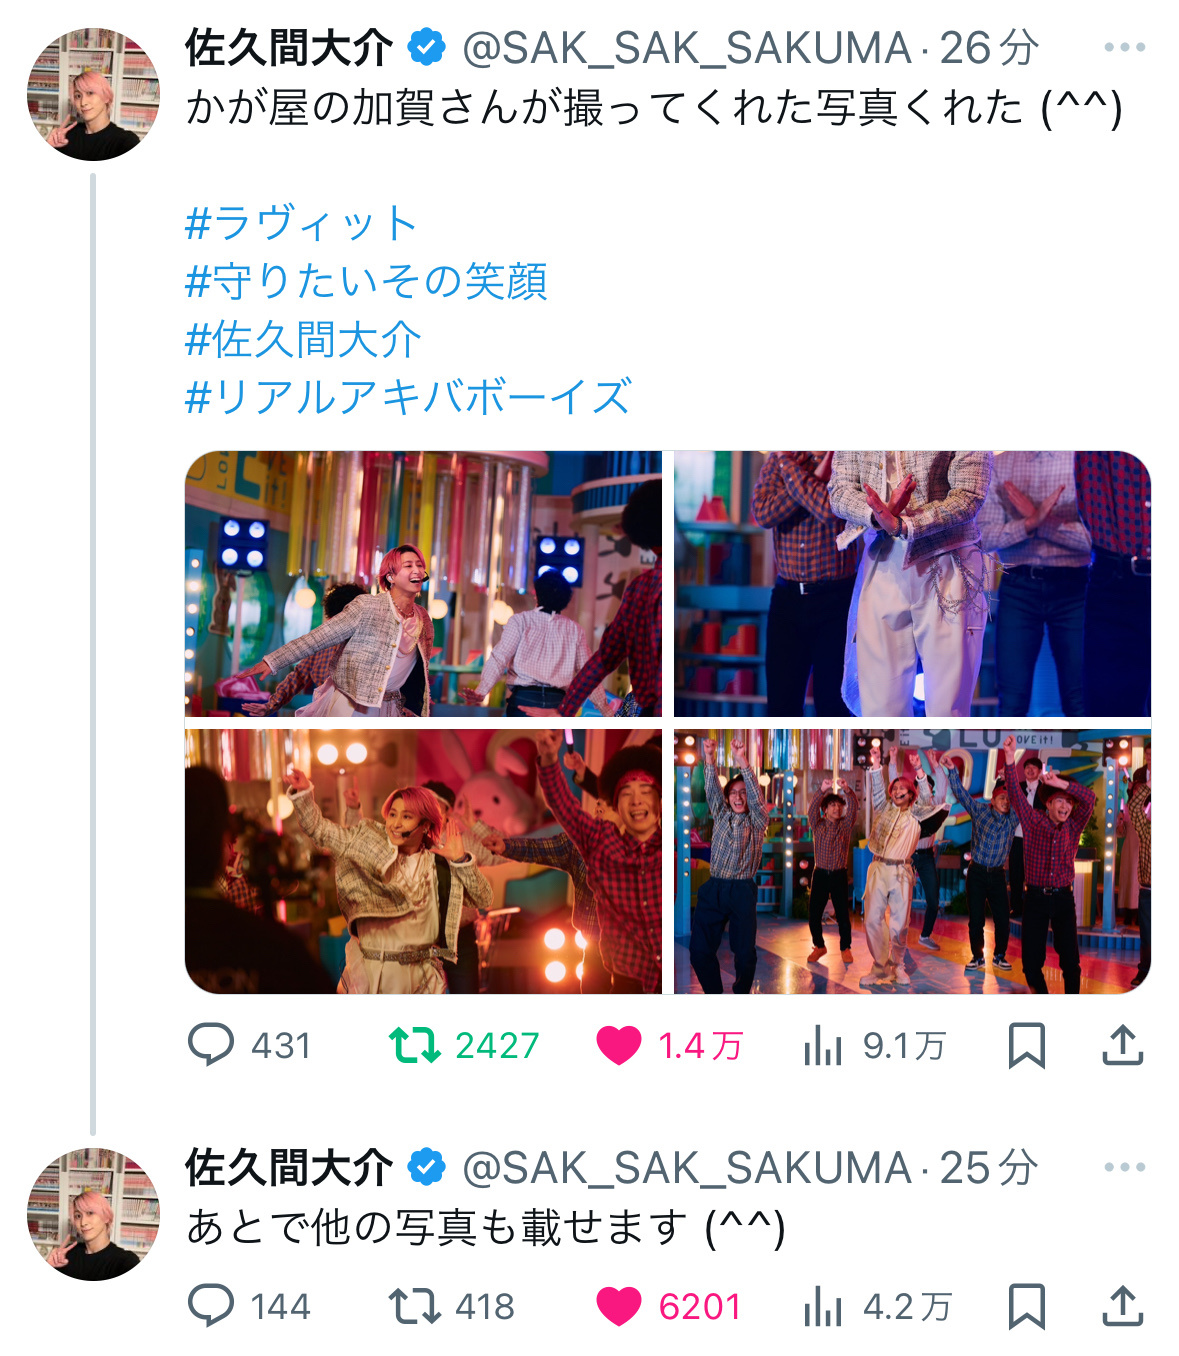Open more options menu on second tweet
1179x1356 pixels.
click(x=1124, y=1167)
